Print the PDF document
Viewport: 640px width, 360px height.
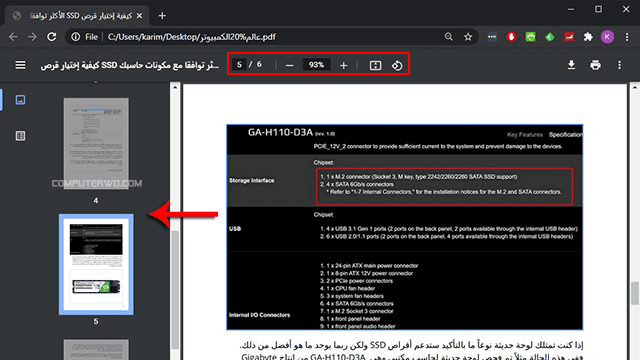coord(596,65)
